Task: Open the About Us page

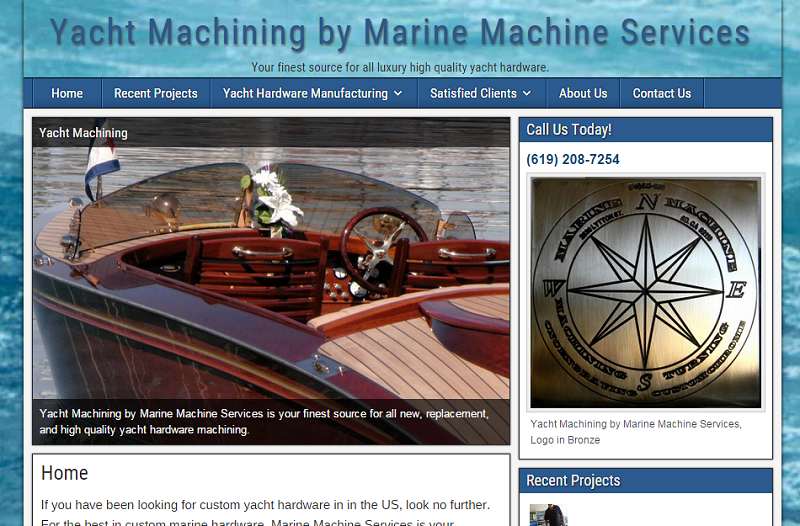Action: pos(583,93)
